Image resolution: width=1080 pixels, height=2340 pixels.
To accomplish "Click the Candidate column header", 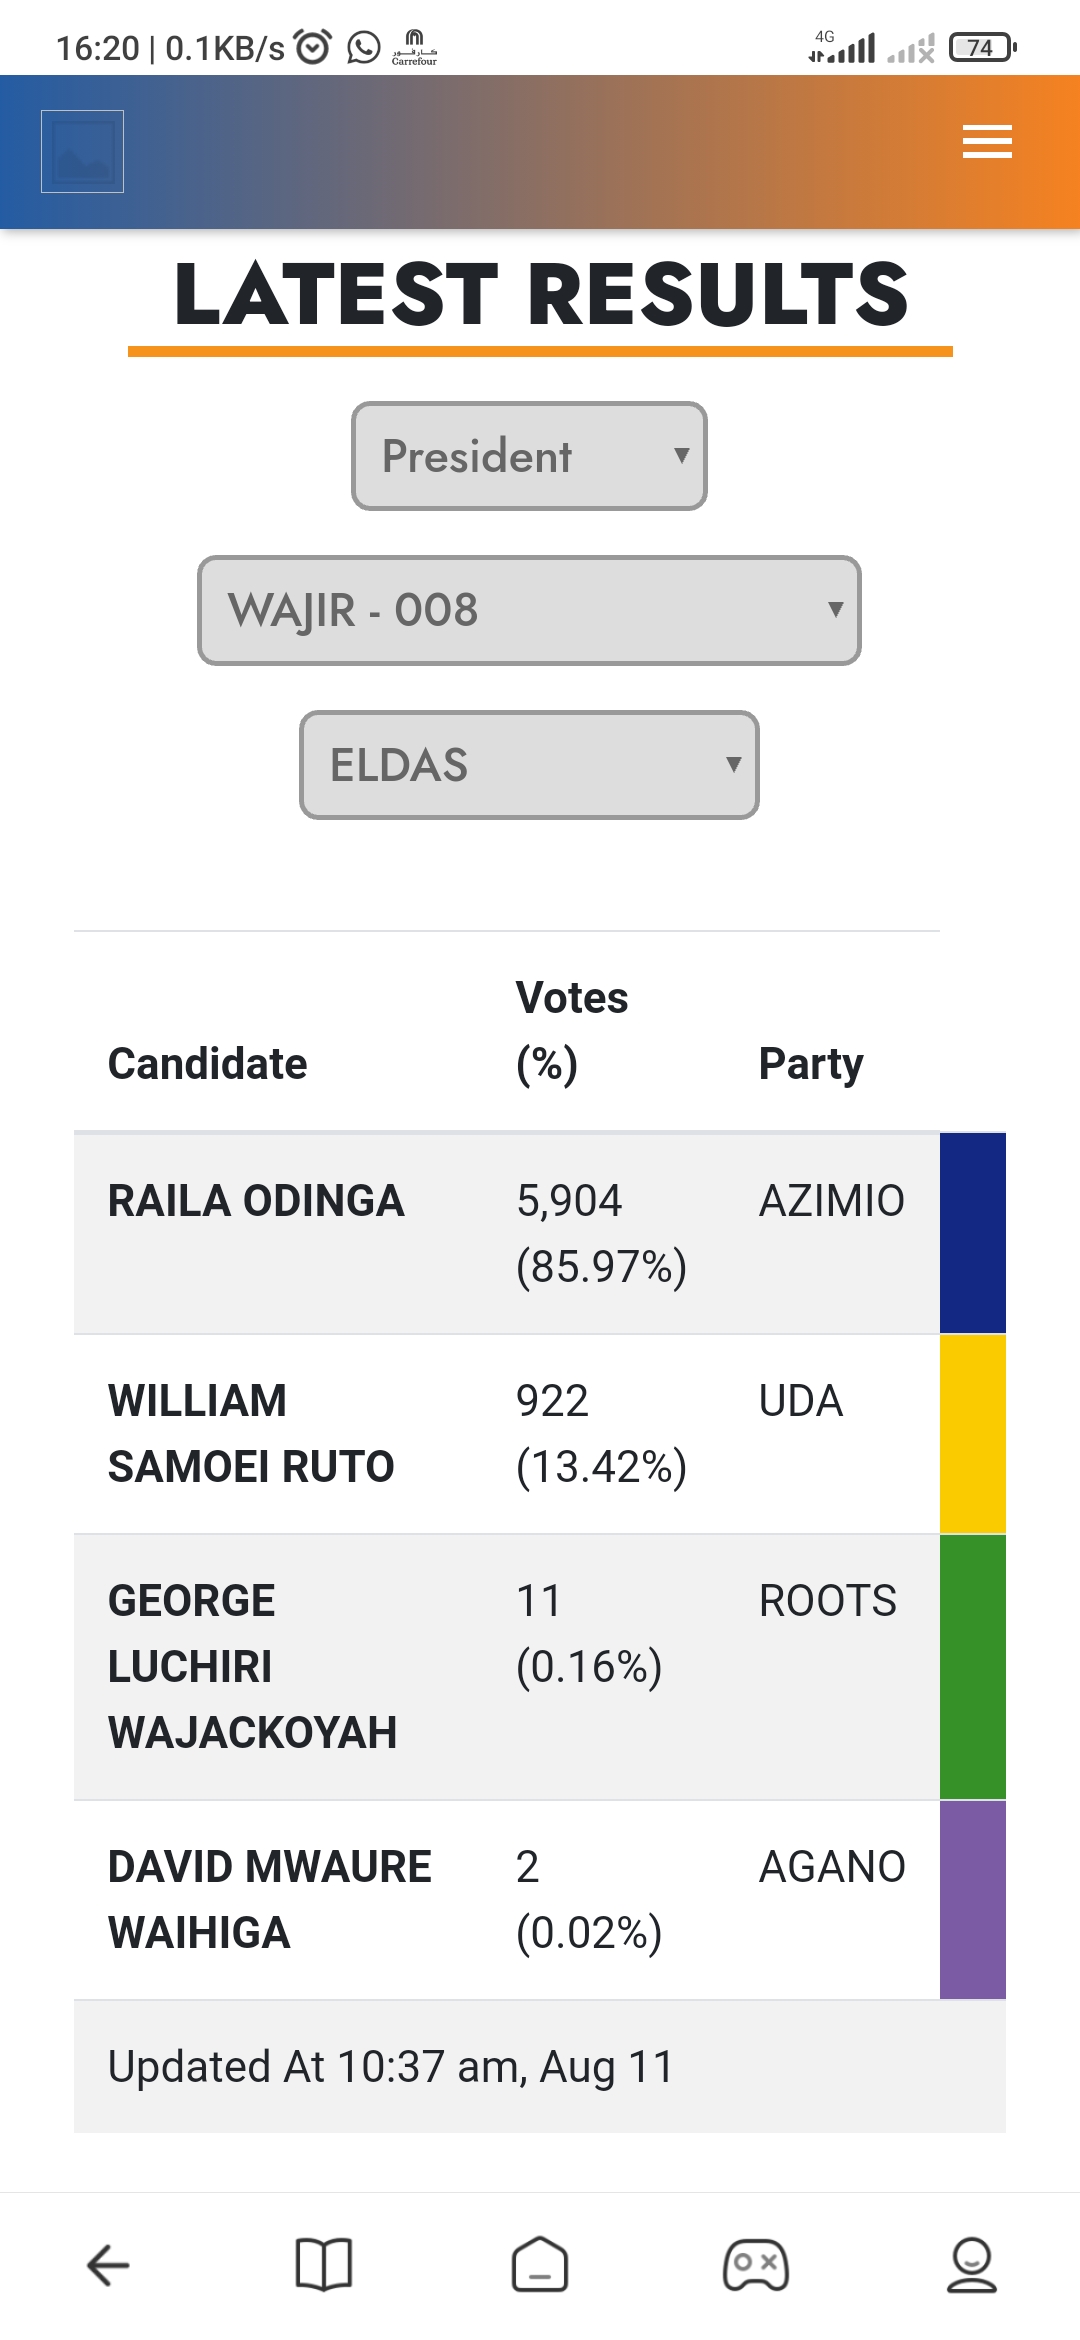I will (208, 1063).
